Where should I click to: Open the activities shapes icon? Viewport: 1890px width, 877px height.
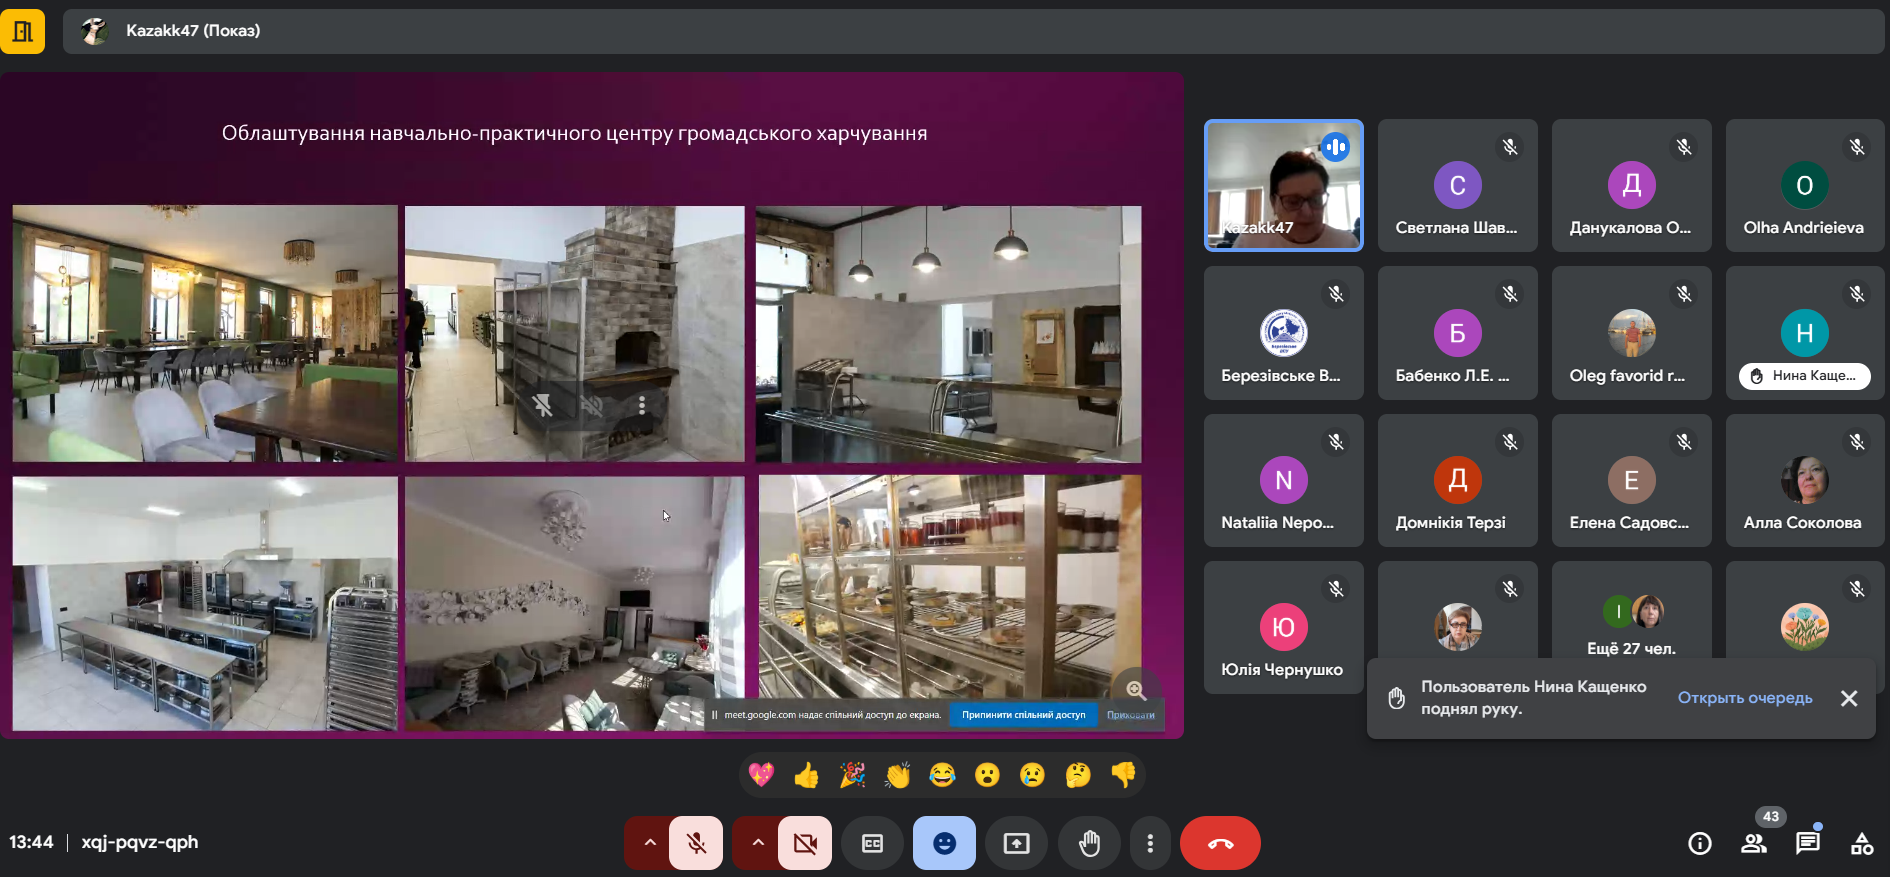1861,843
